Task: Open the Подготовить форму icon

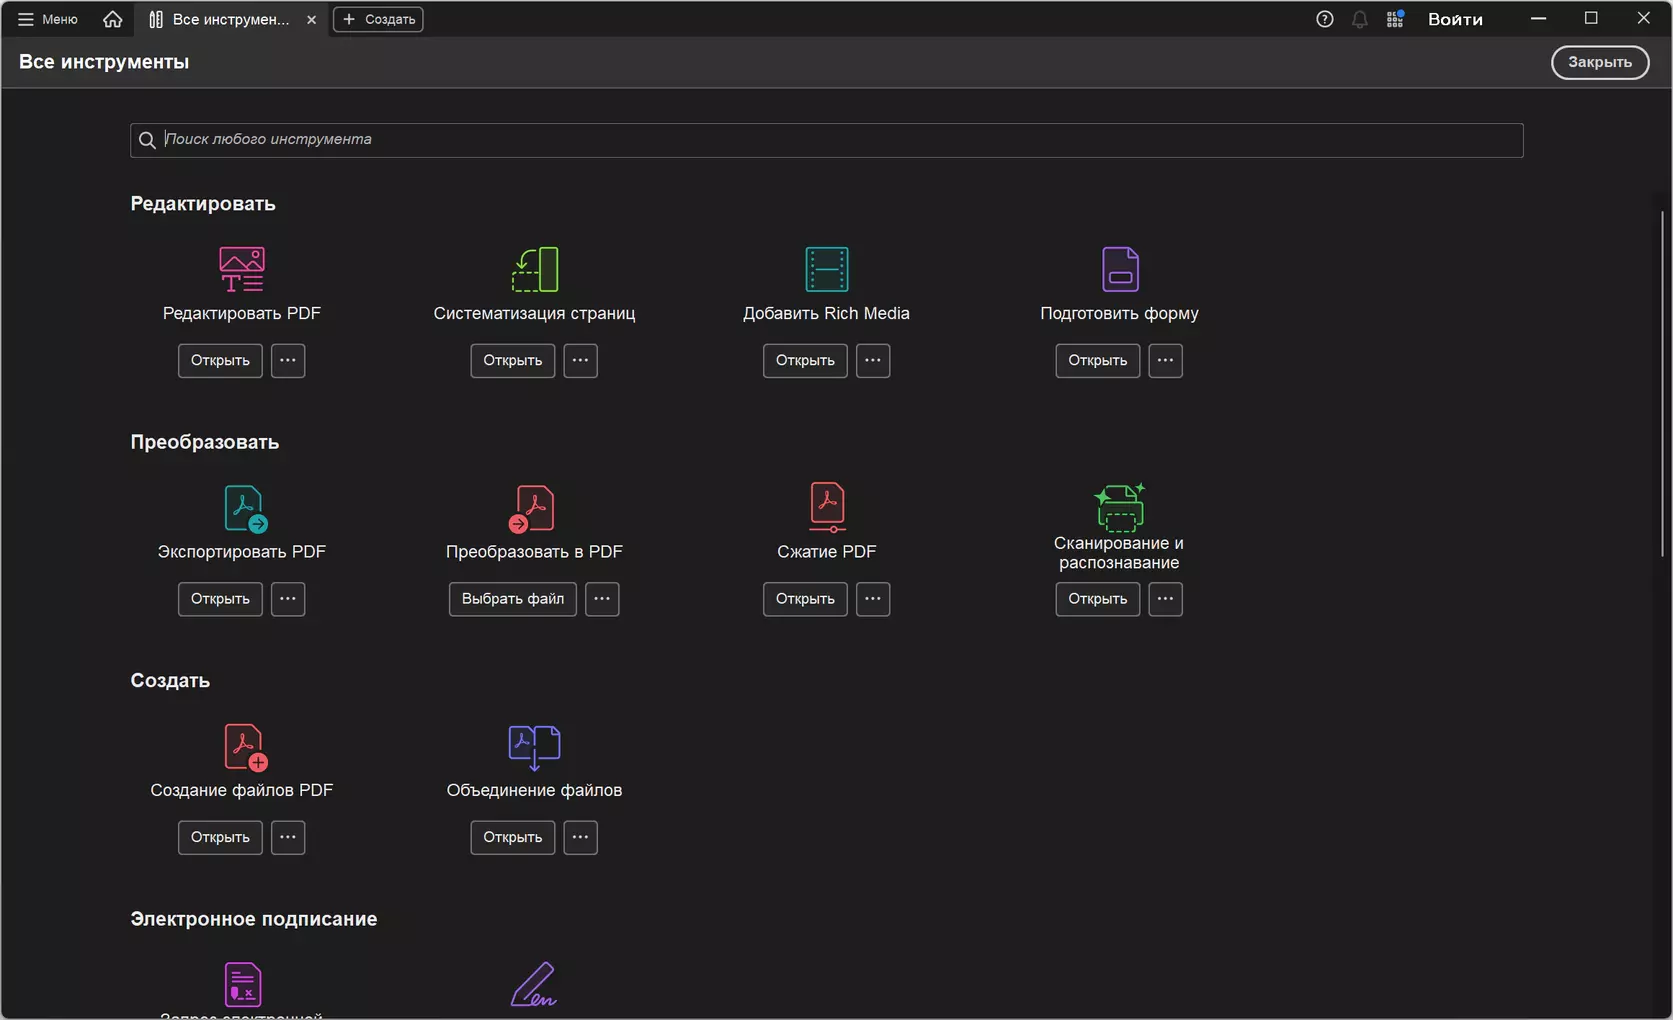Action: [x=1120, y=269]
